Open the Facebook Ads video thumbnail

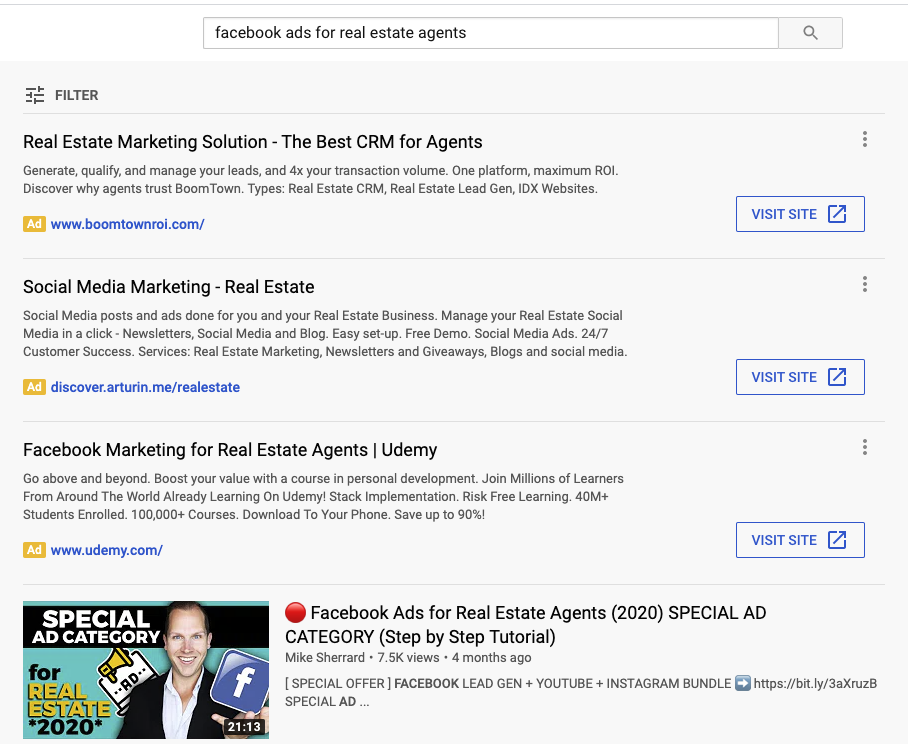click(146, 669)
